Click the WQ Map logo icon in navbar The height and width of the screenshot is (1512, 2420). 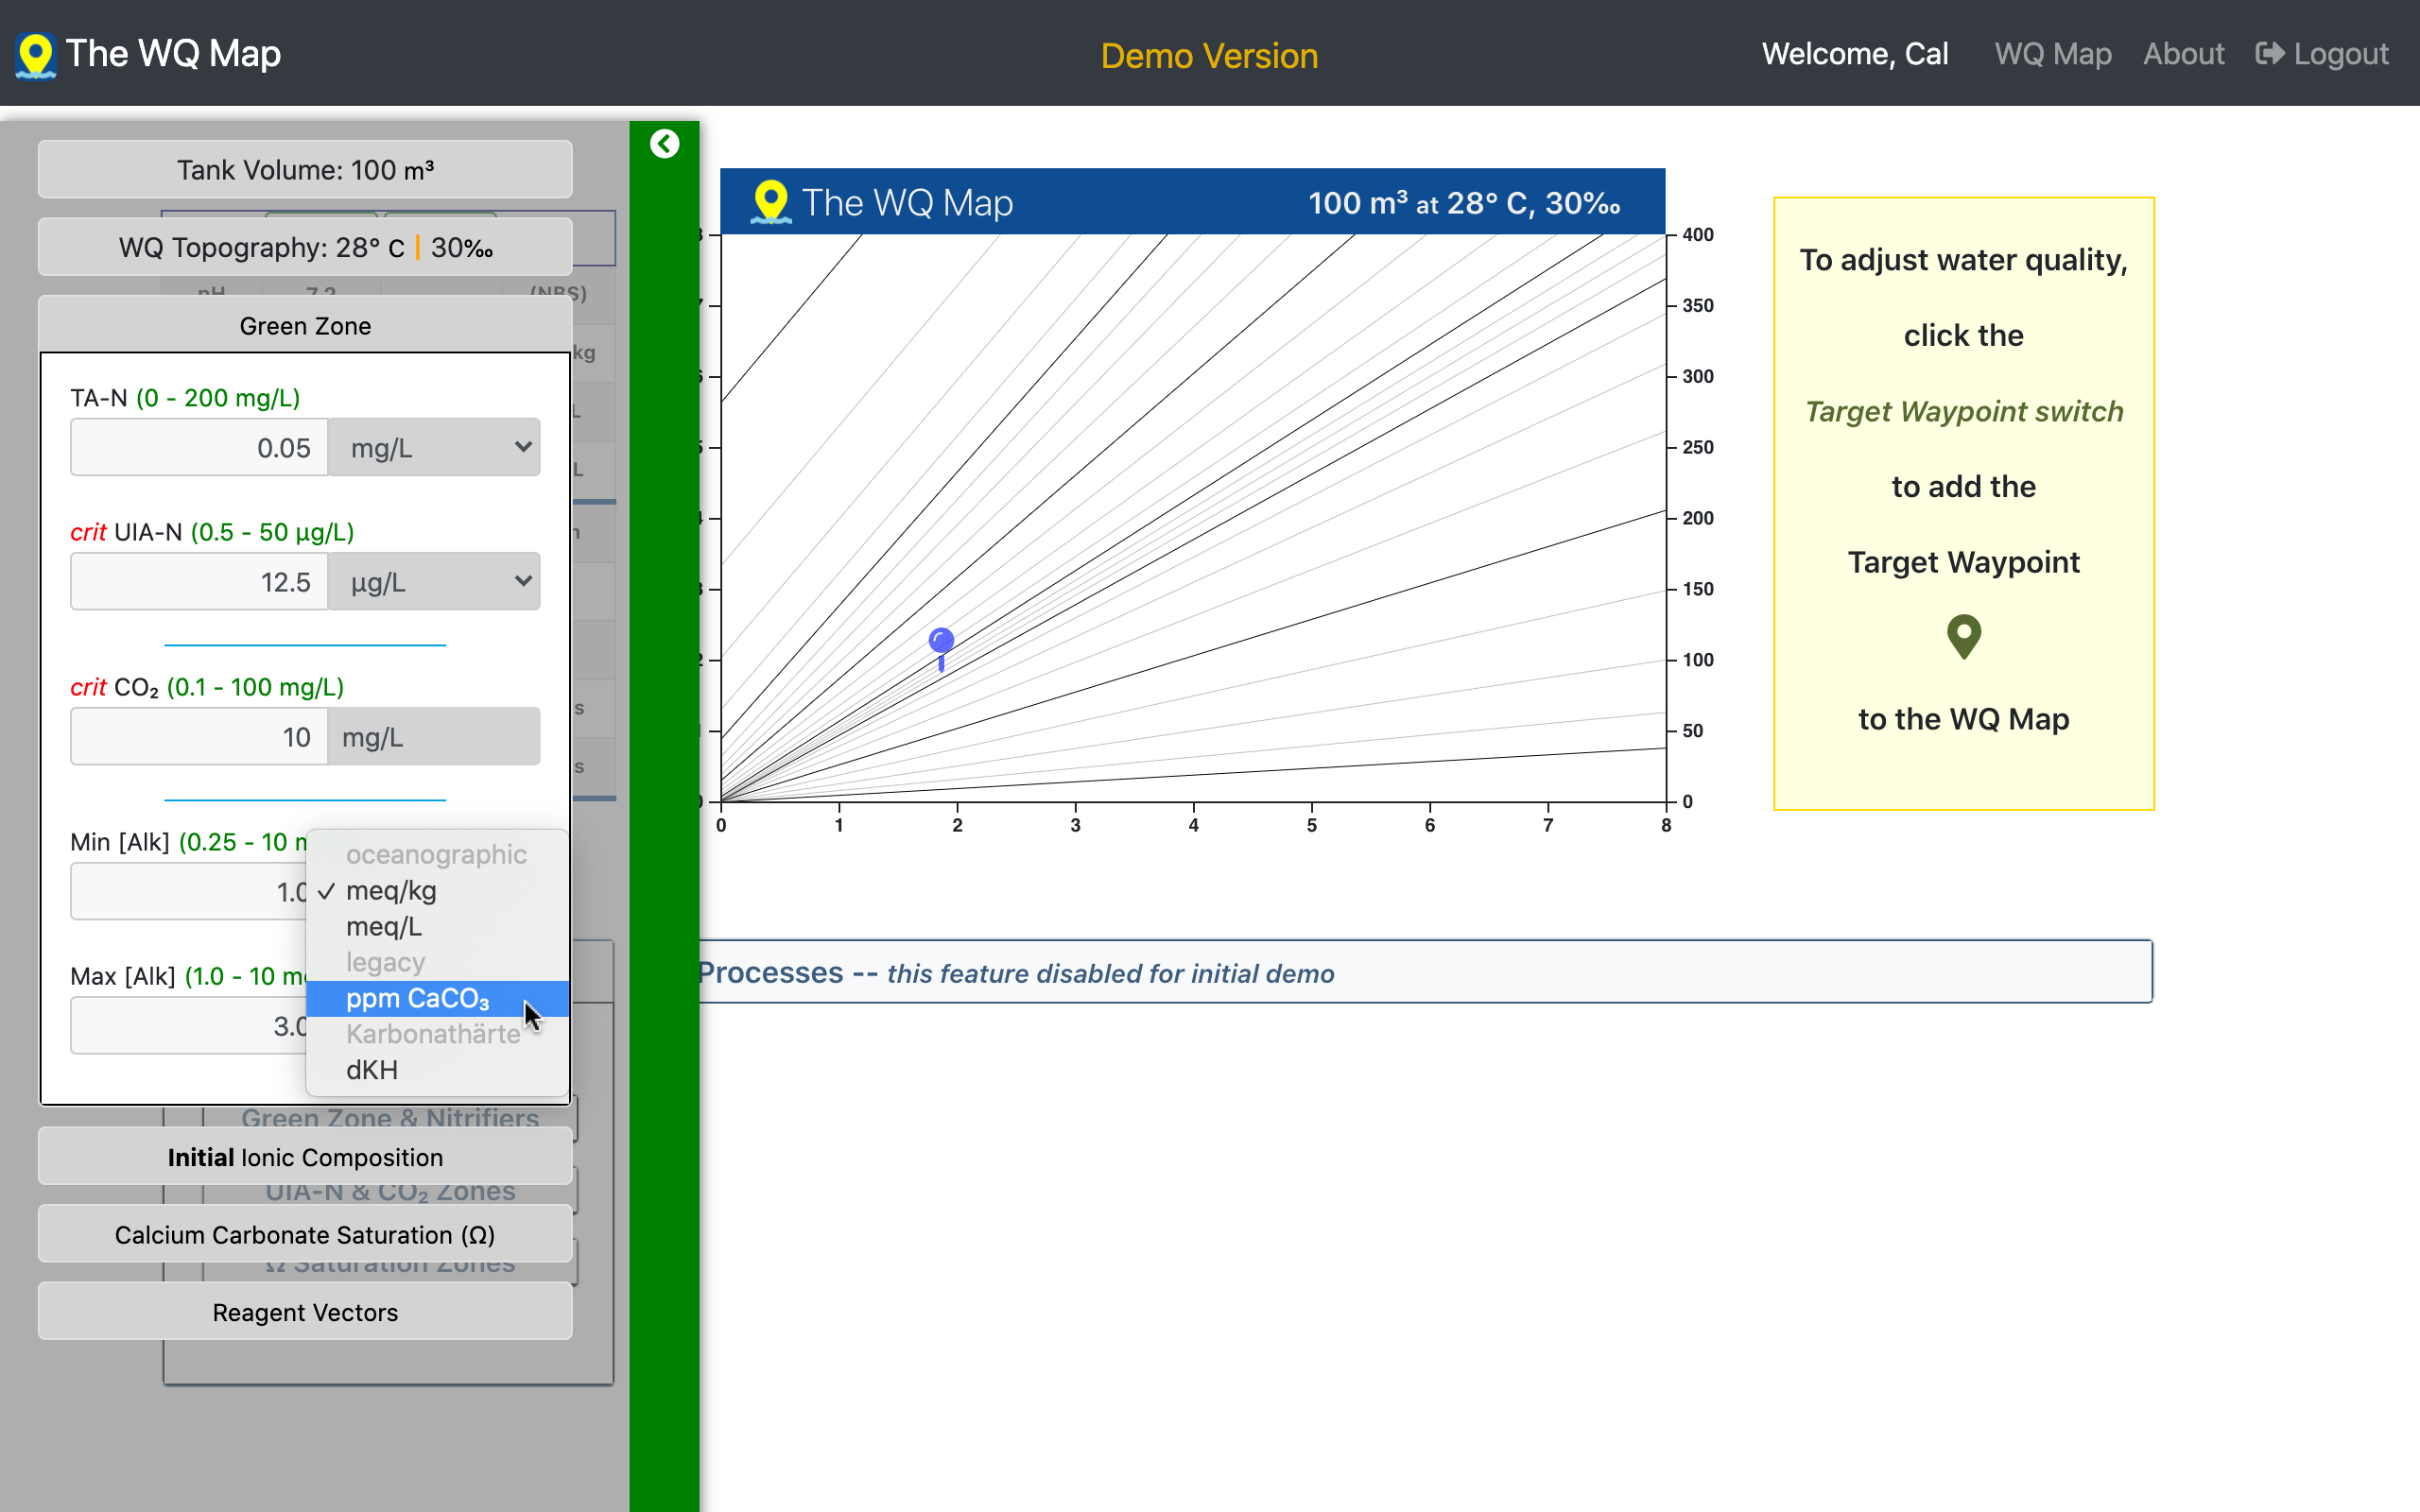pyautogui.click(x=36, y=55)
